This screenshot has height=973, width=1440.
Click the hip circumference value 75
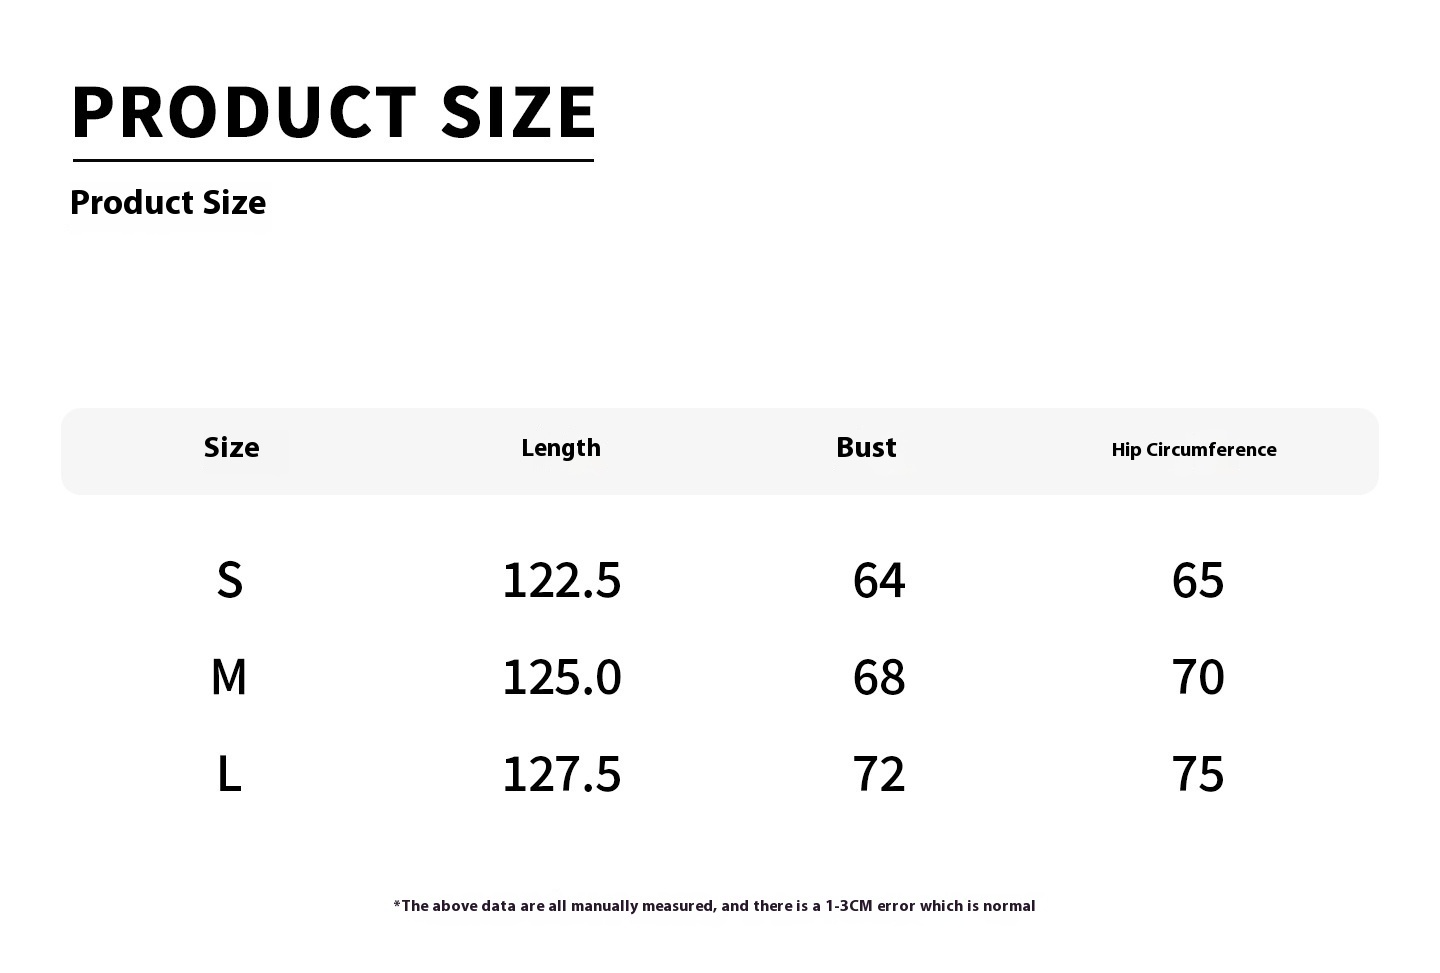(x=1197, y=774)
